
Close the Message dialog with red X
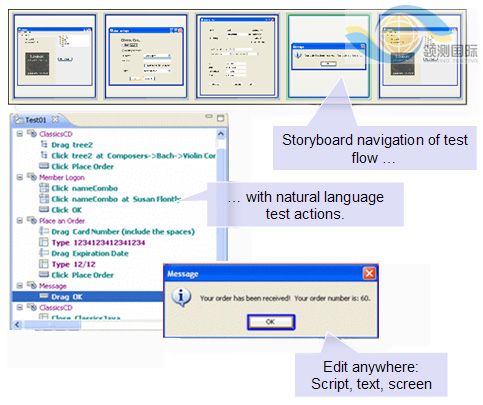[x=369, y=273]
